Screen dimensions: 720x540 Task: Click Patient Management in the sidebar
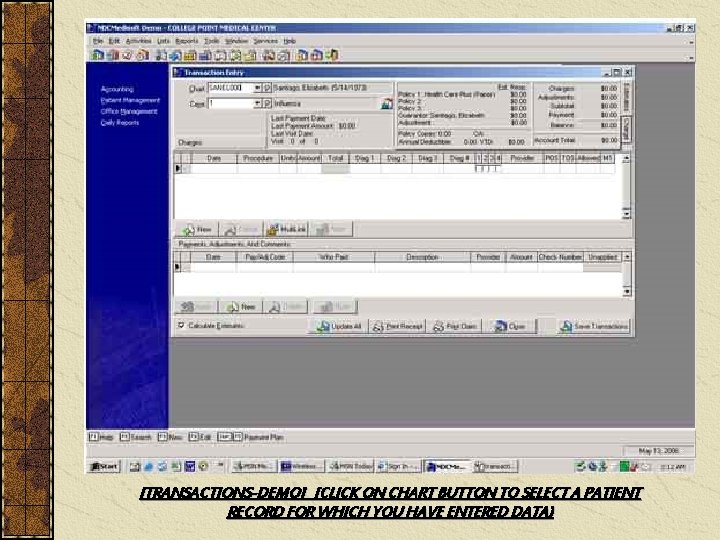pyautogui.click(x=130, y=100)
